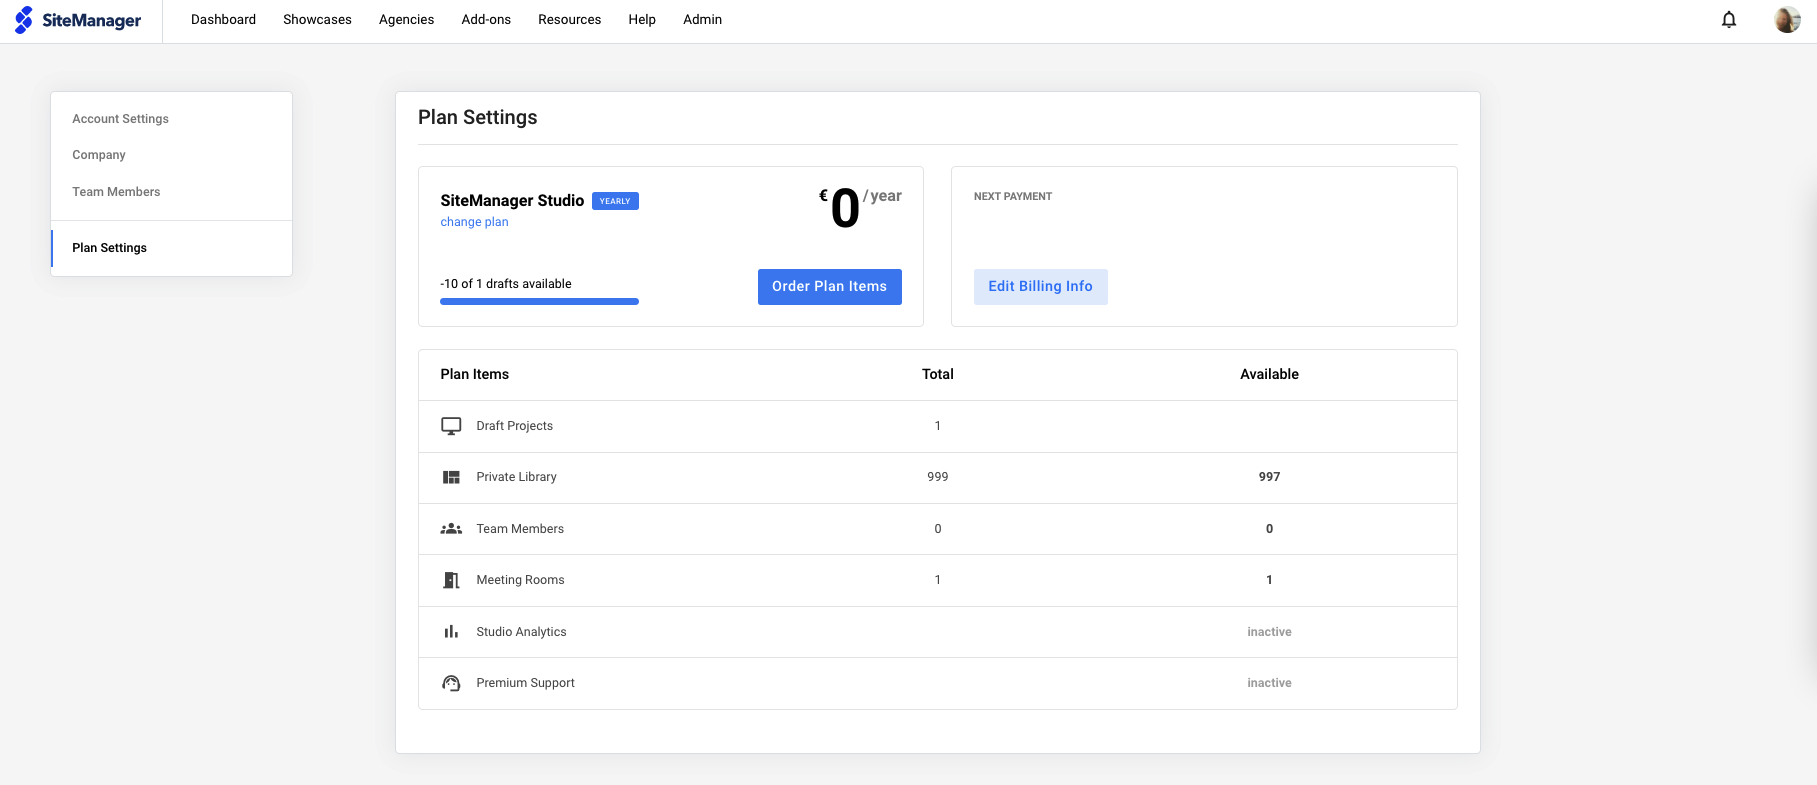Click the Premium Support row label

[x=525, y=683]
